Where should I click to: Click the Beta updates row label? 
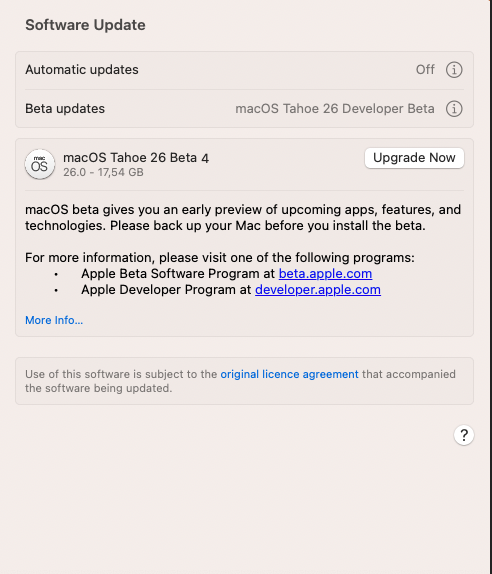tap(65, 109)
